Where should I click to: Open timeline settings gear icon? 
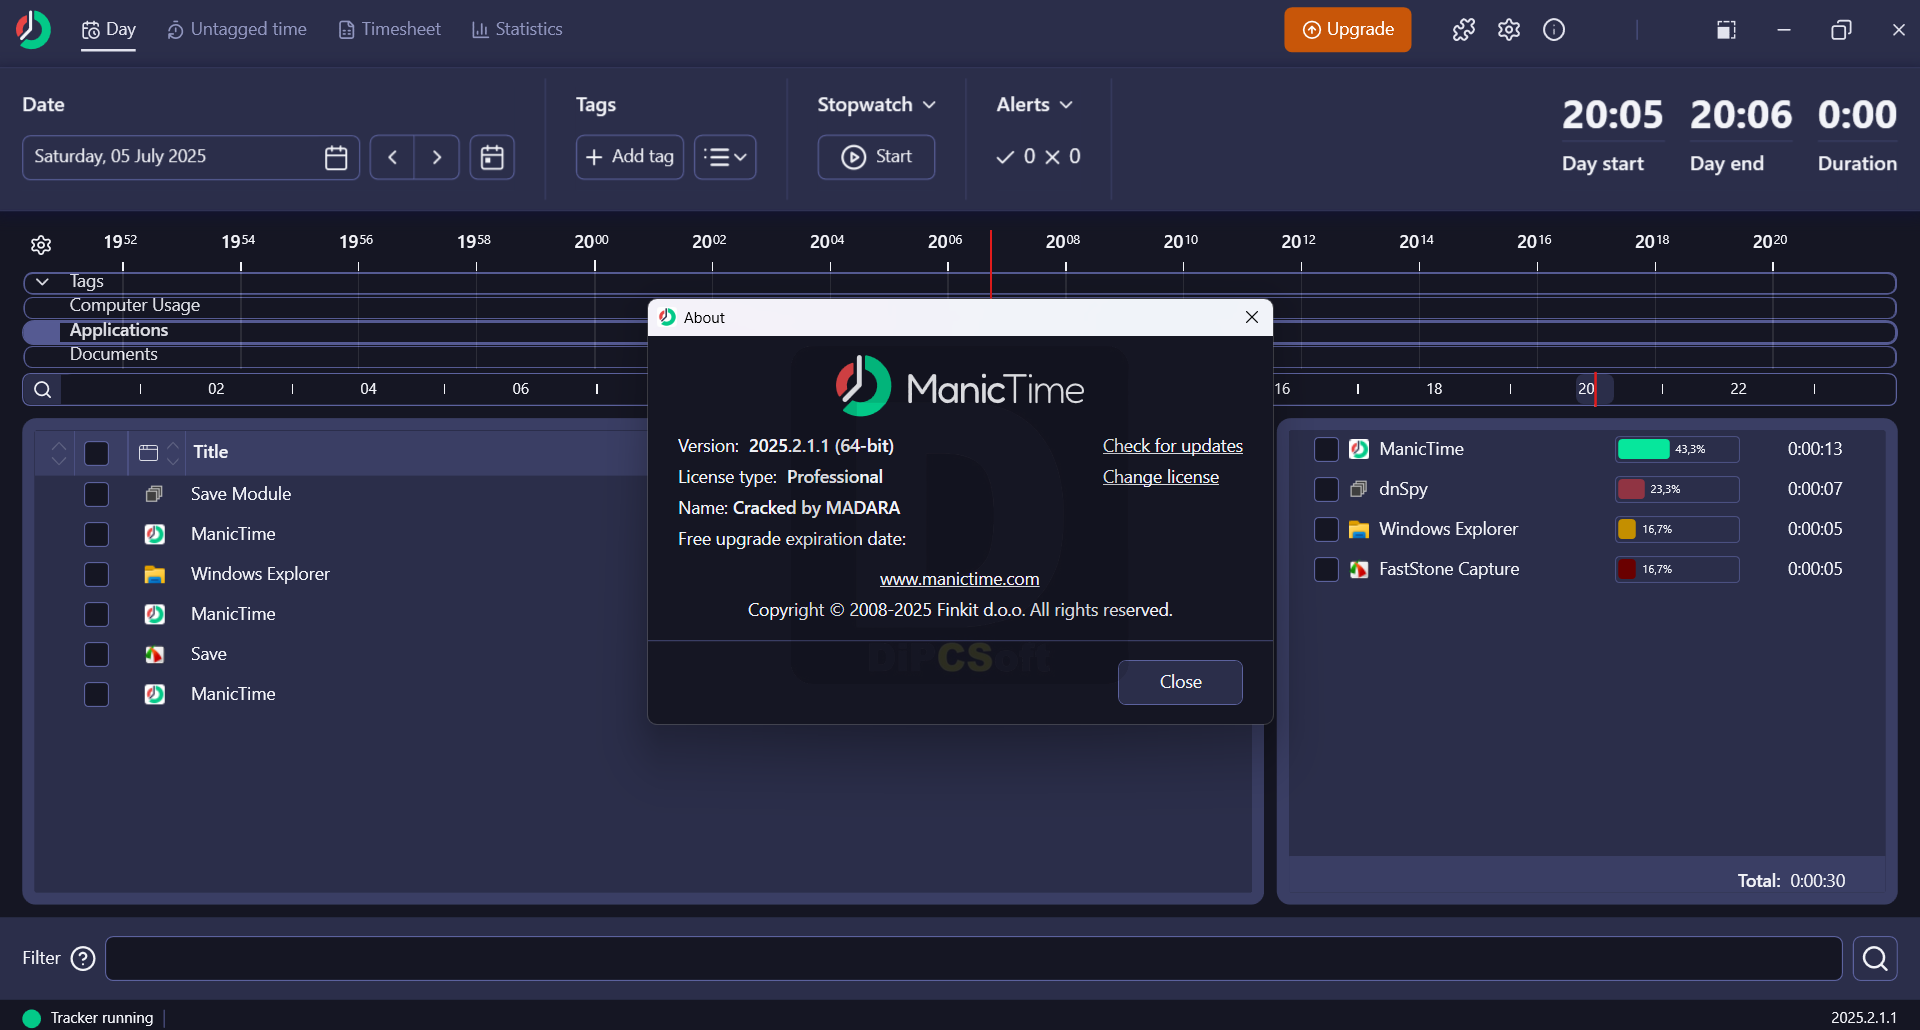pos(41,245)
